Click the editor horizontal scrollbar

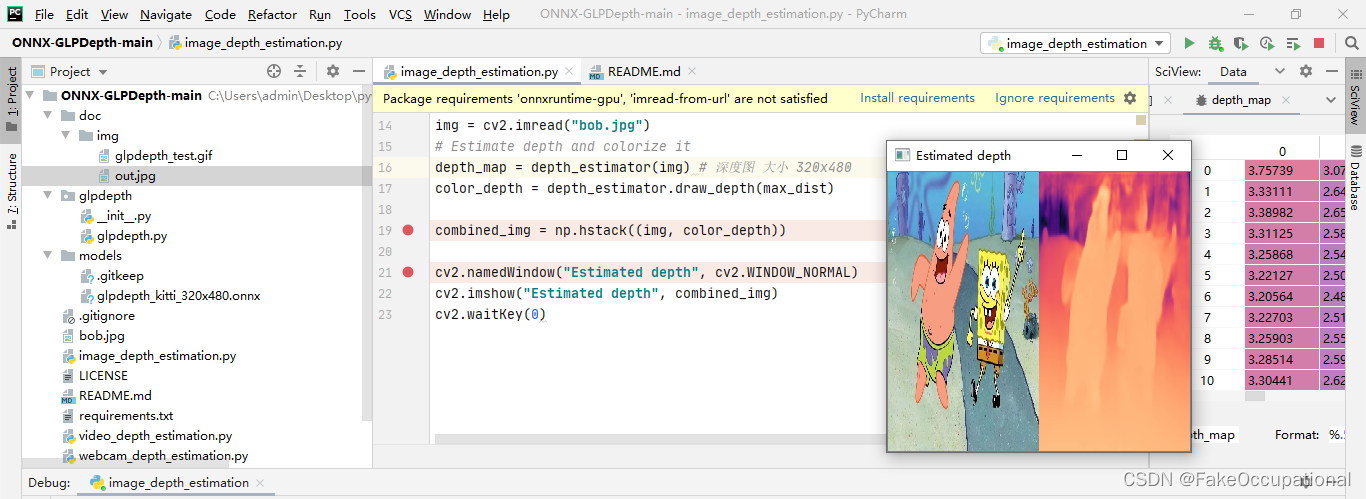[x=660, y=439]
